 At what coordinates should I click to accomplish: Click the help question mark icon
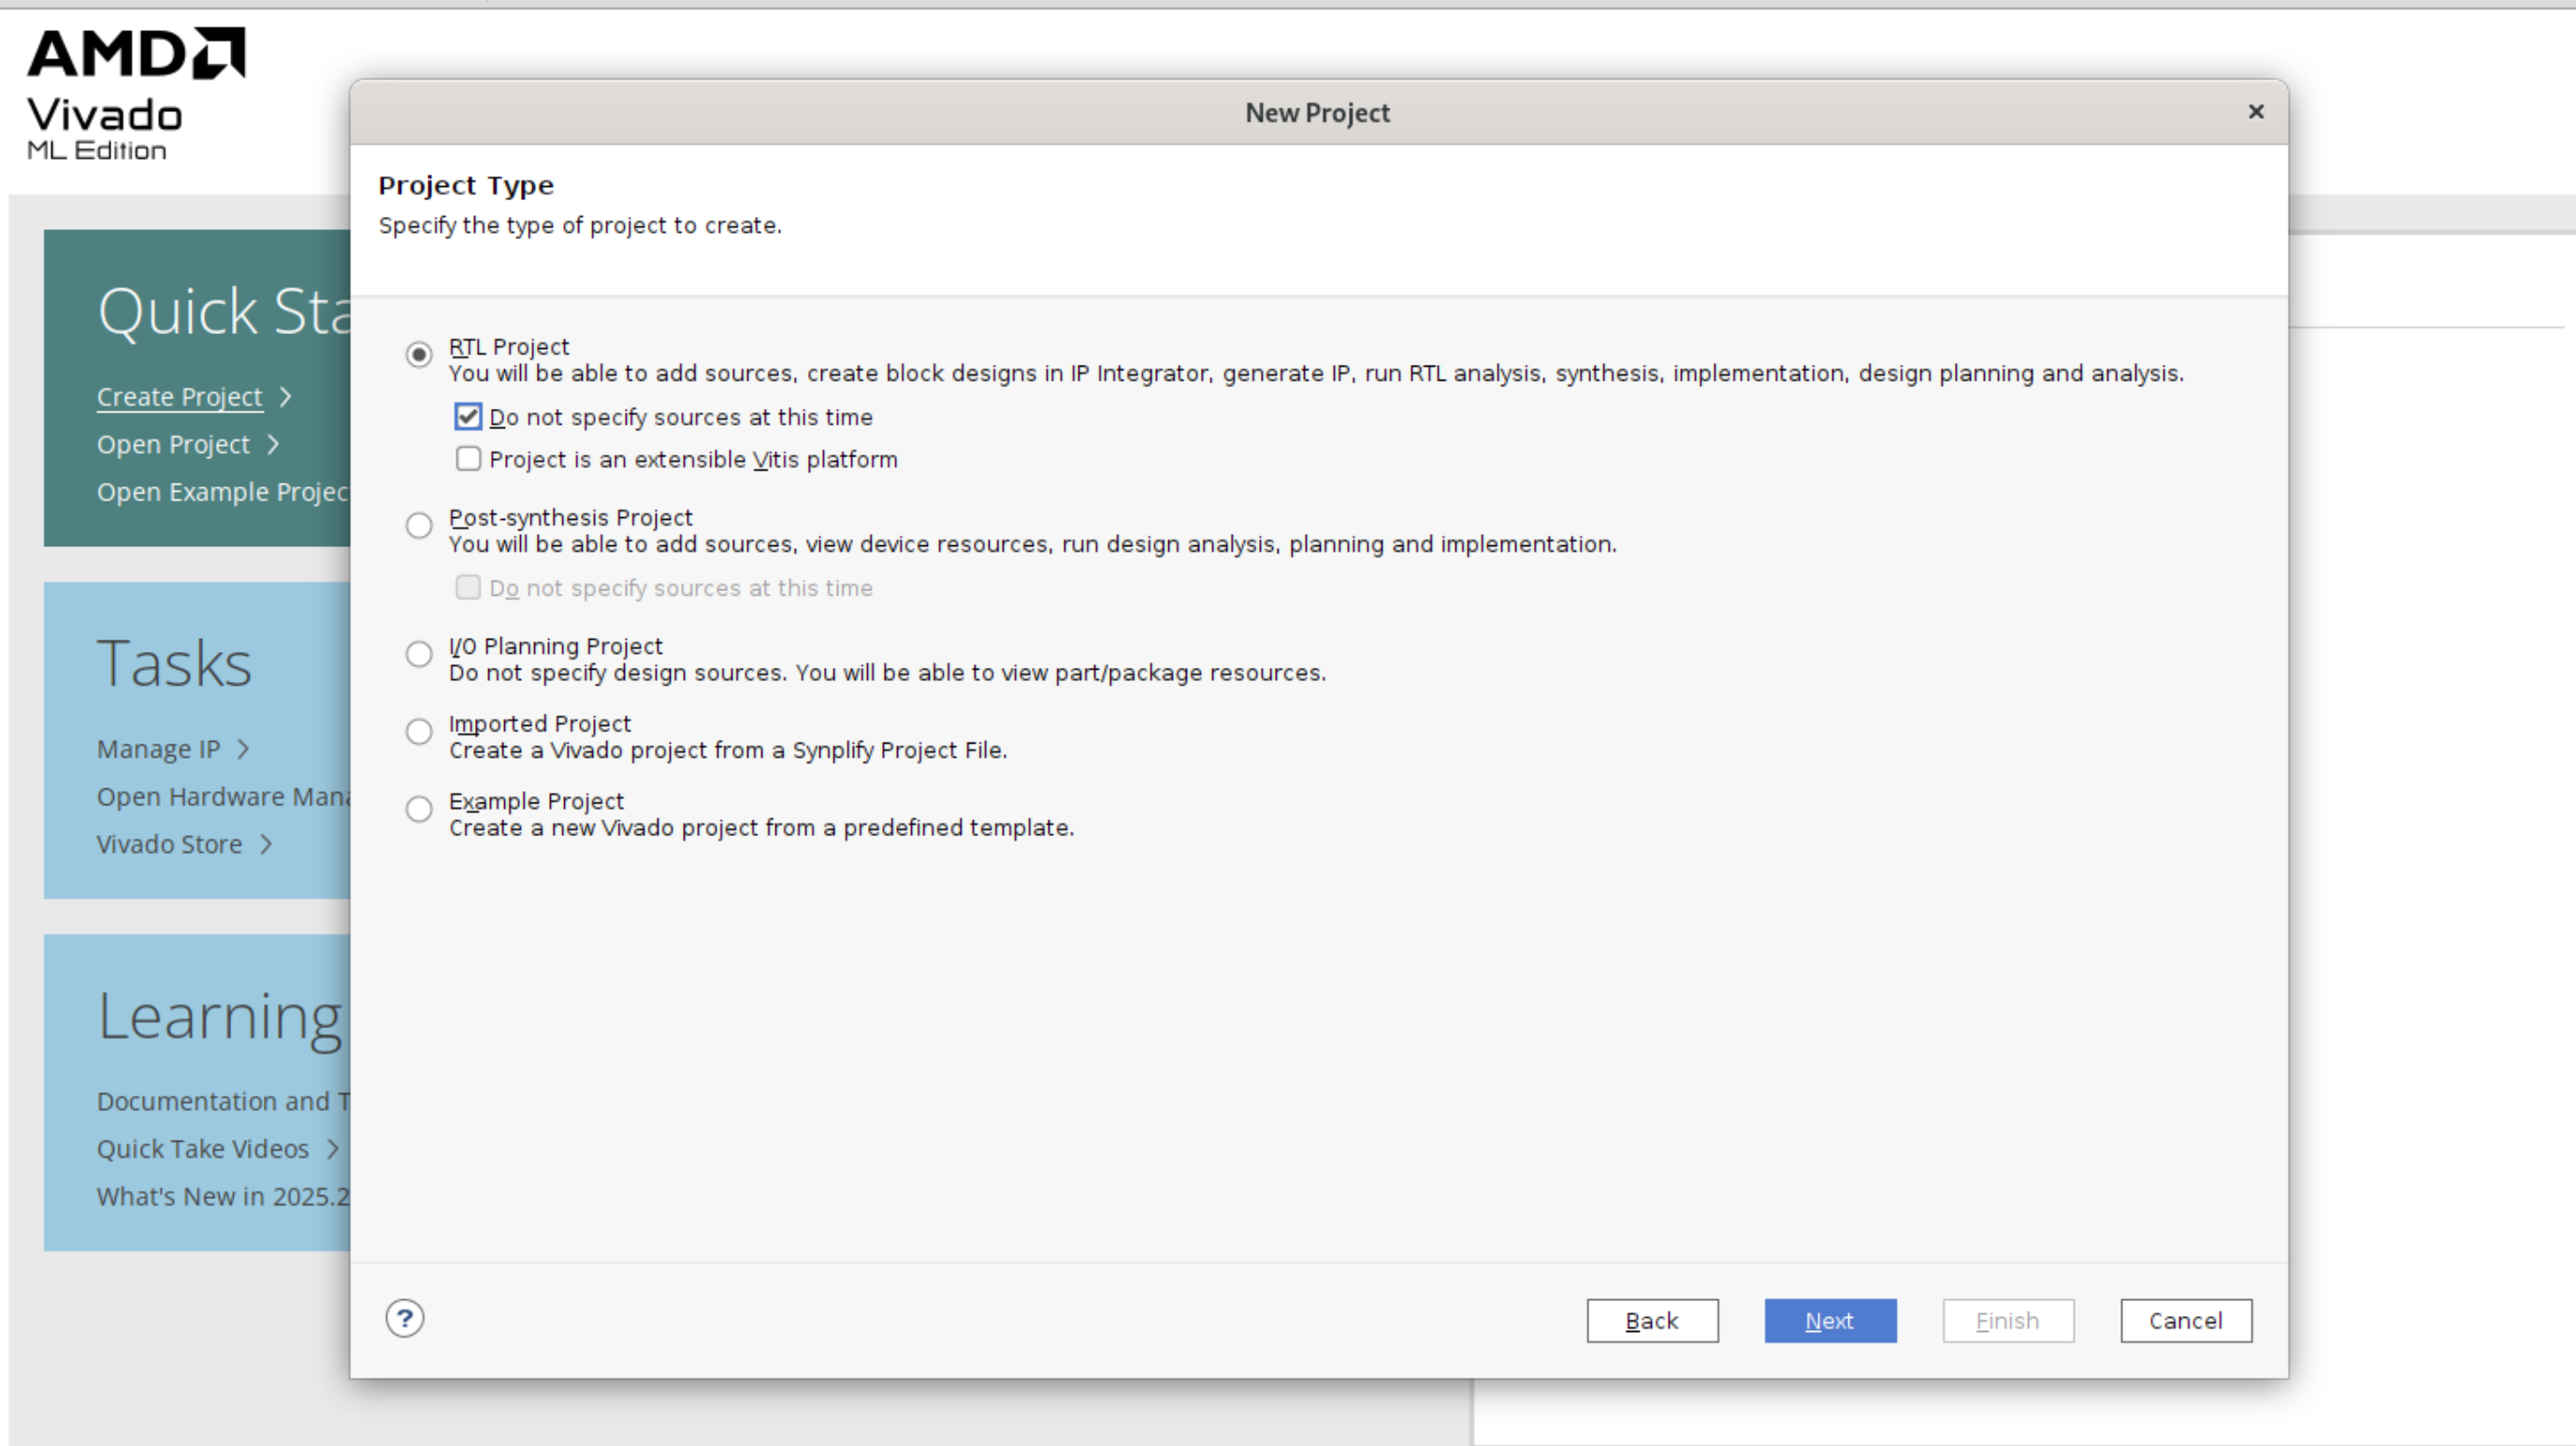tap(405, 1318)
